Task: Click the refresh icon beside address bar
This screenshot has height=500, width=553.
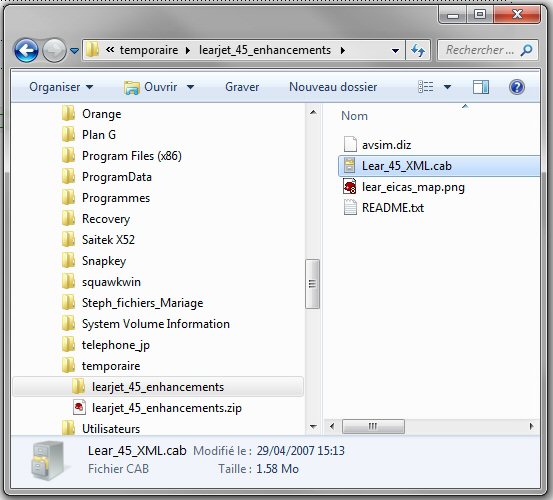Action: 418,50
